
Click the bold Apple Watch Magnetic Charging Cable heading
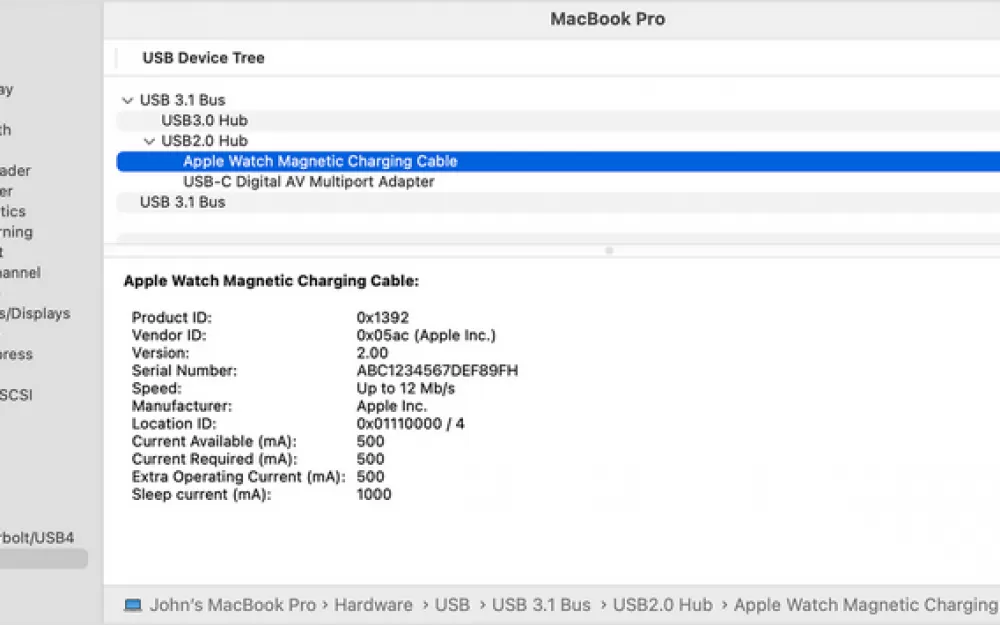point(271,281)
